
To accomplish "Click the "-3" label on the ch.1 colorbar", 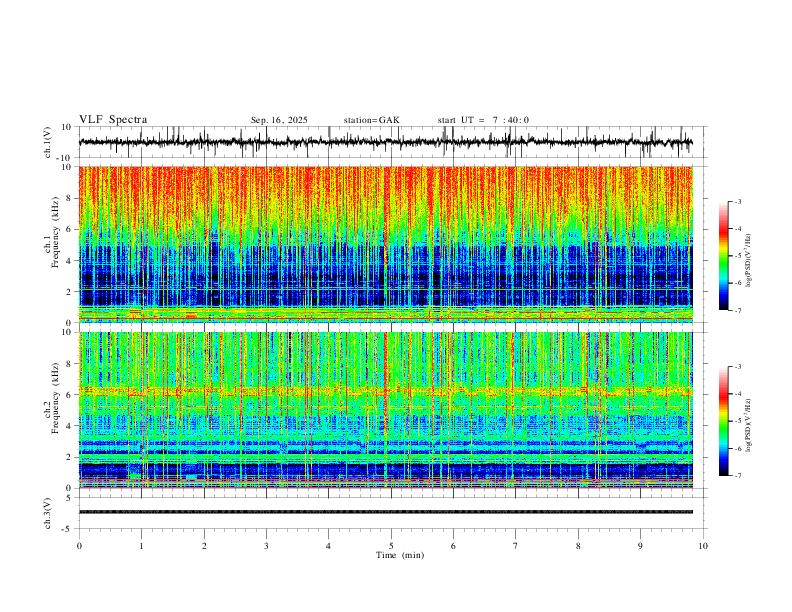I will 738,201.
